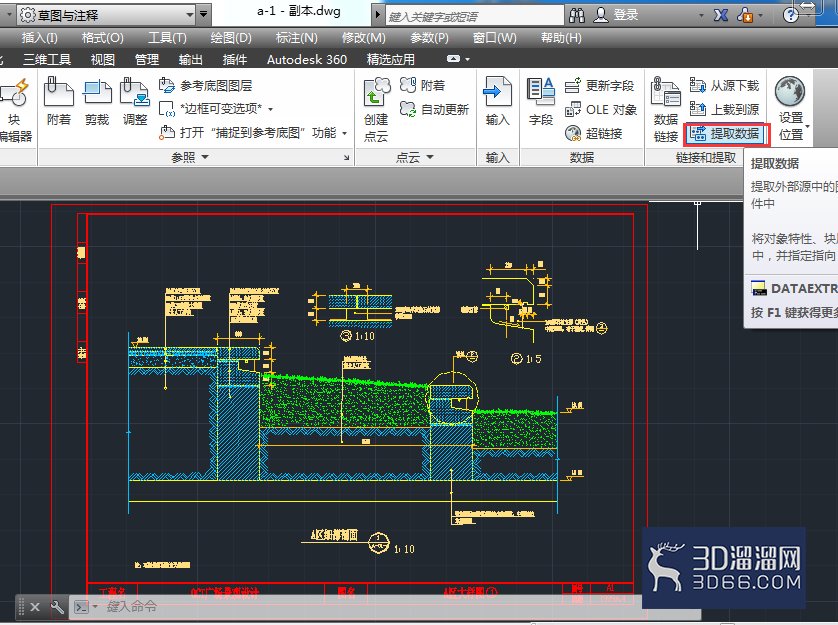
Task: Expand the 点云 panel title
Action: pyautogui.click(x=414, y=157)
